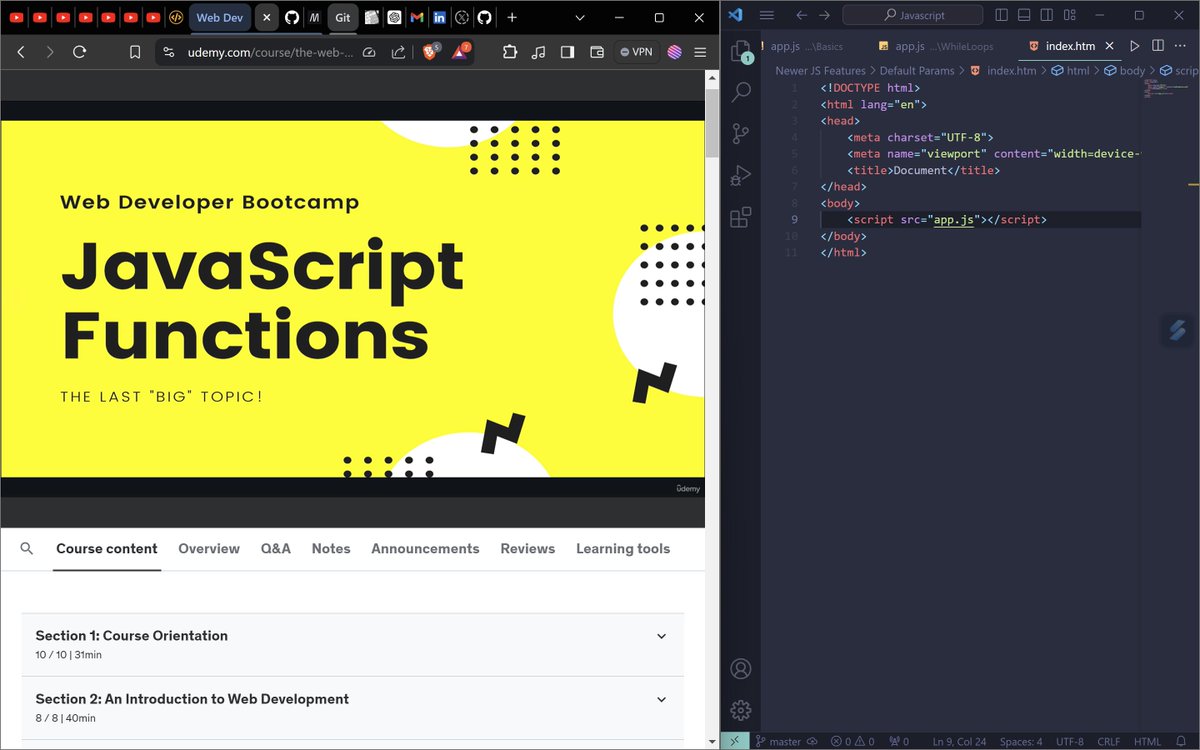Open remote window indicator in status bar
The height and width of the screenshot is (750, 1200).
click(x=733, y=741)
